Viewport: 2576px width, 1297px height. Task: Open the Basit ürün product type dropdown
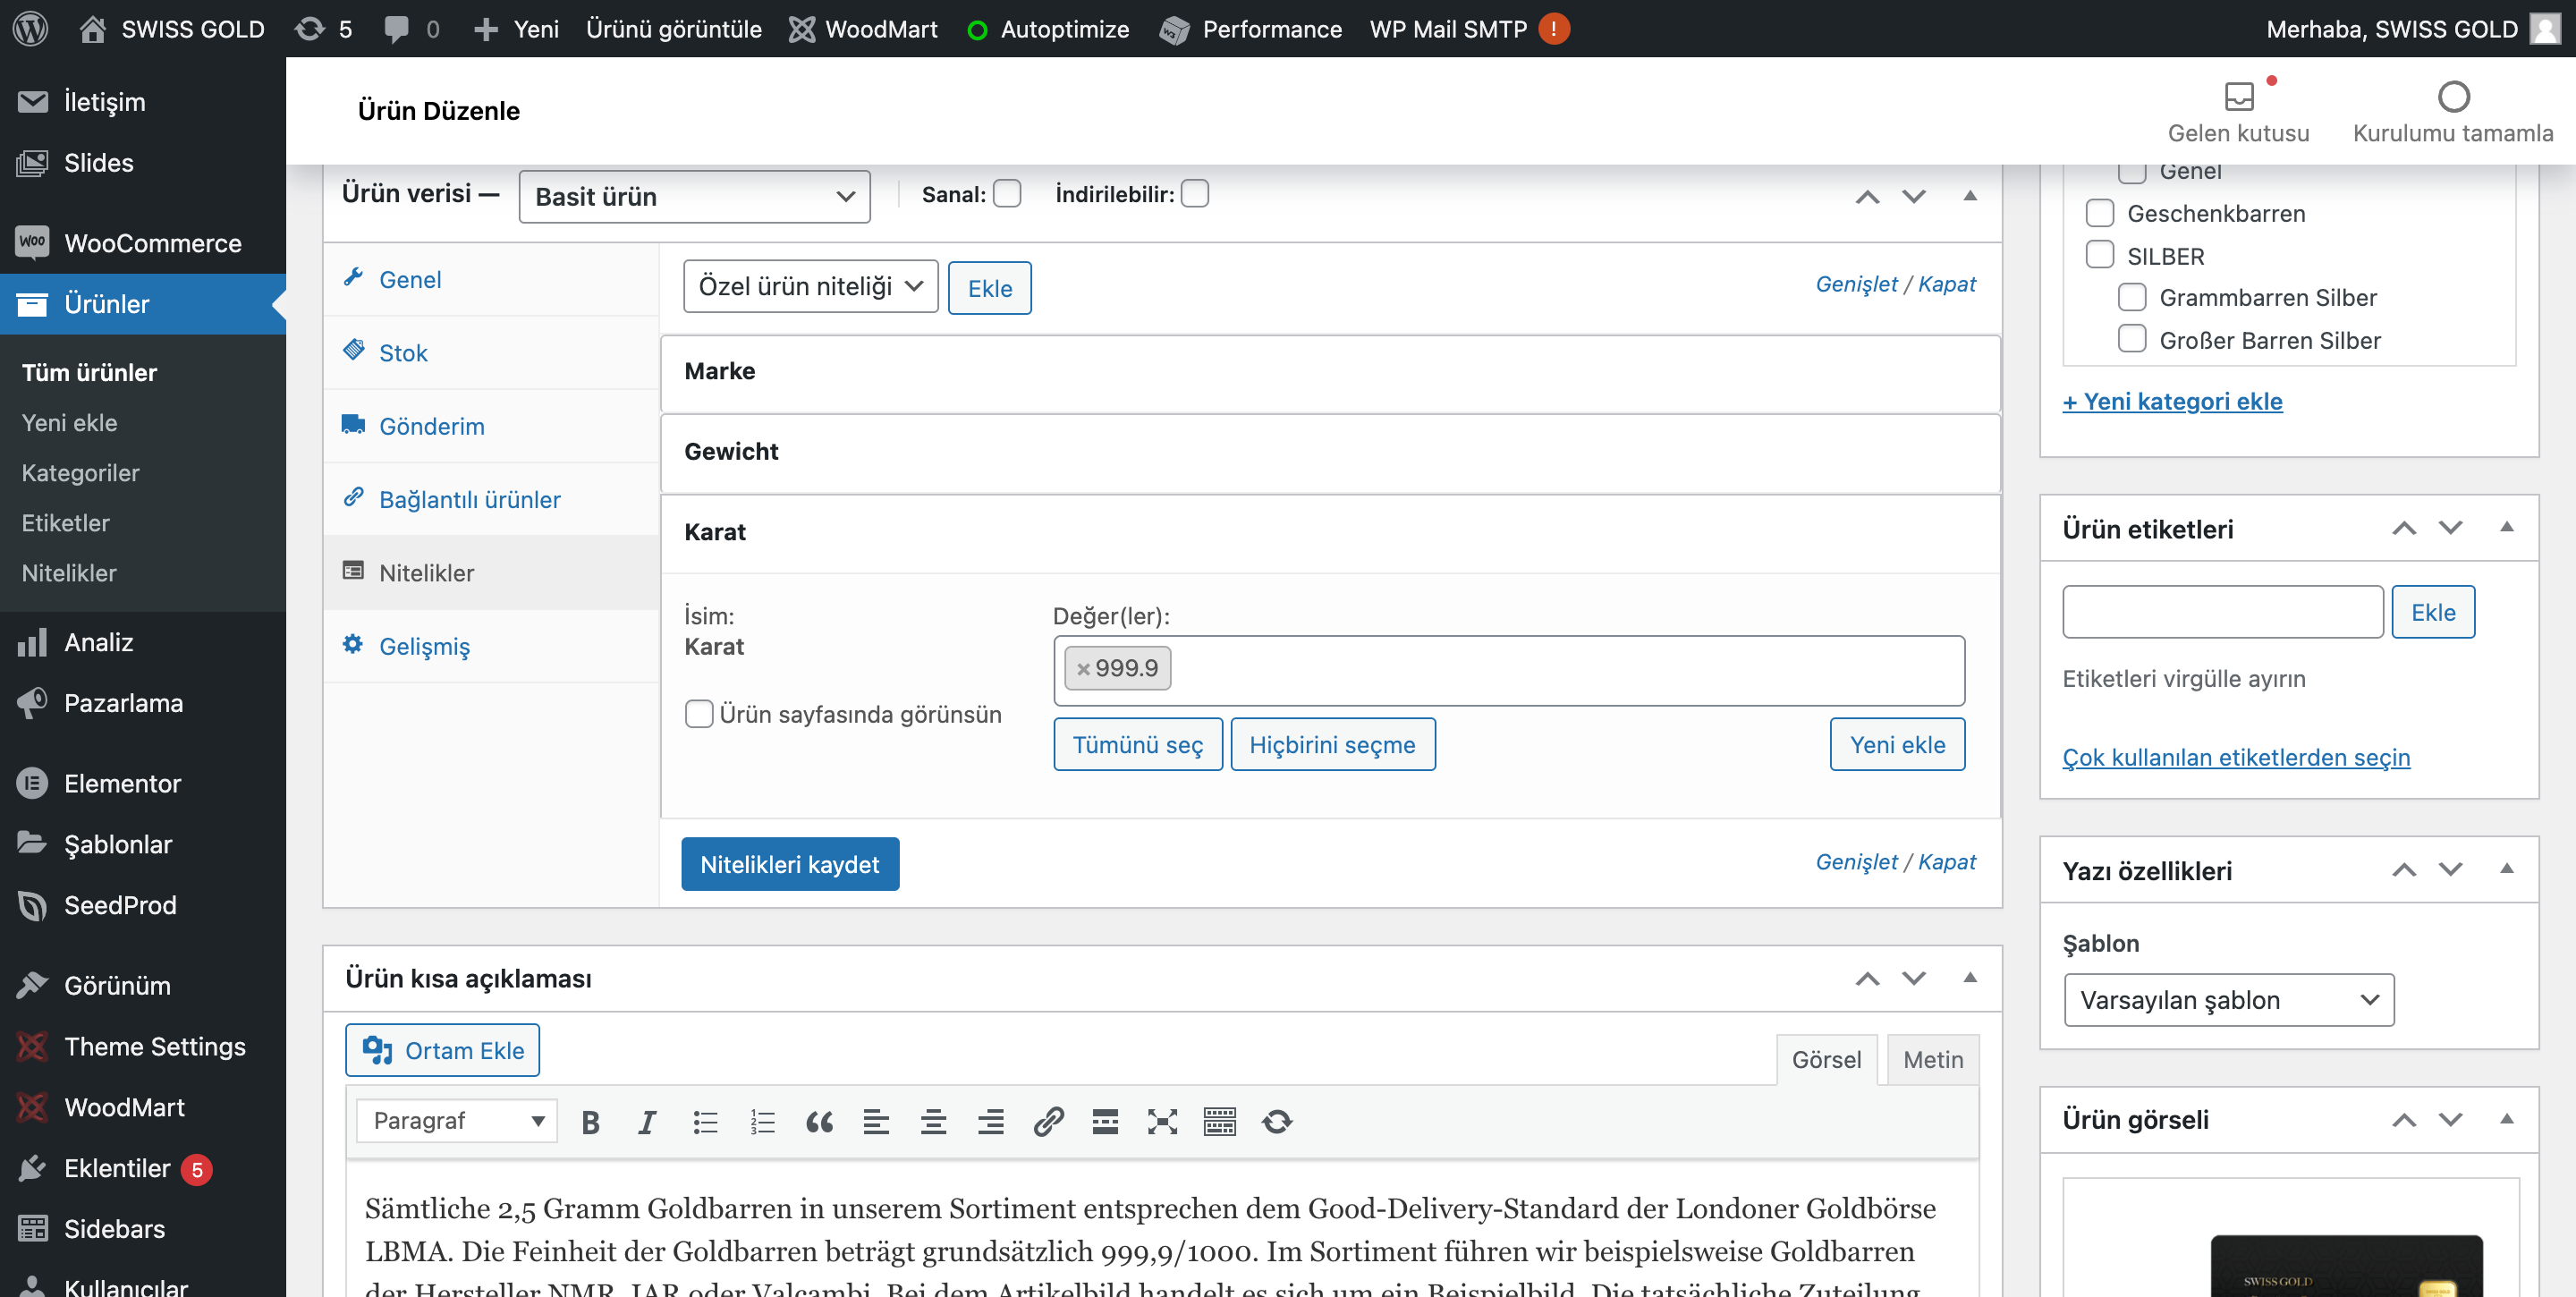click(694, 196)
